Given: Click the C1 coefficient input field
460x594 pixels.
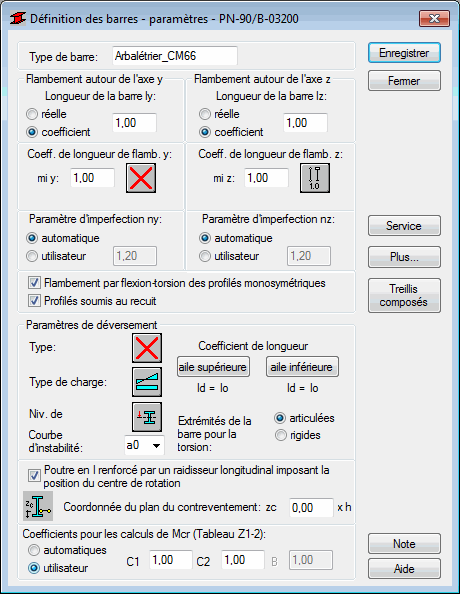Looking at the screenshot, I should [171, 560].
